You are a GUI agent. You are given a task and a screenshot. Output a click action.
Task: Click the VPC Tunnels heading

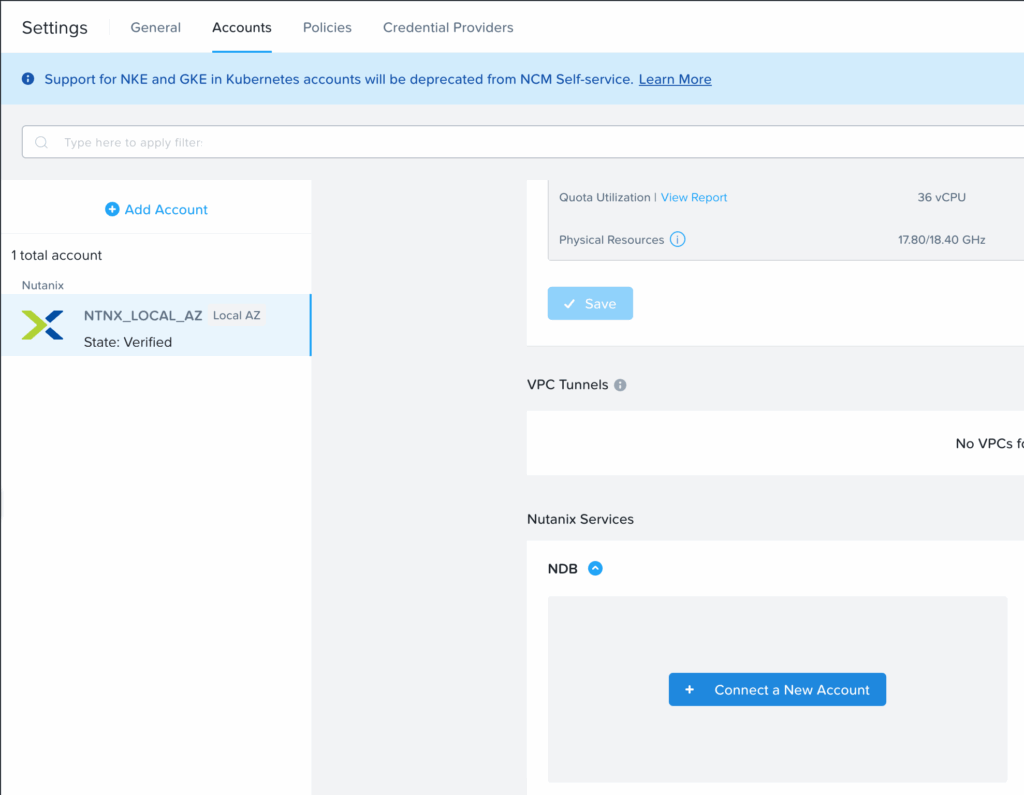[568, 385]
